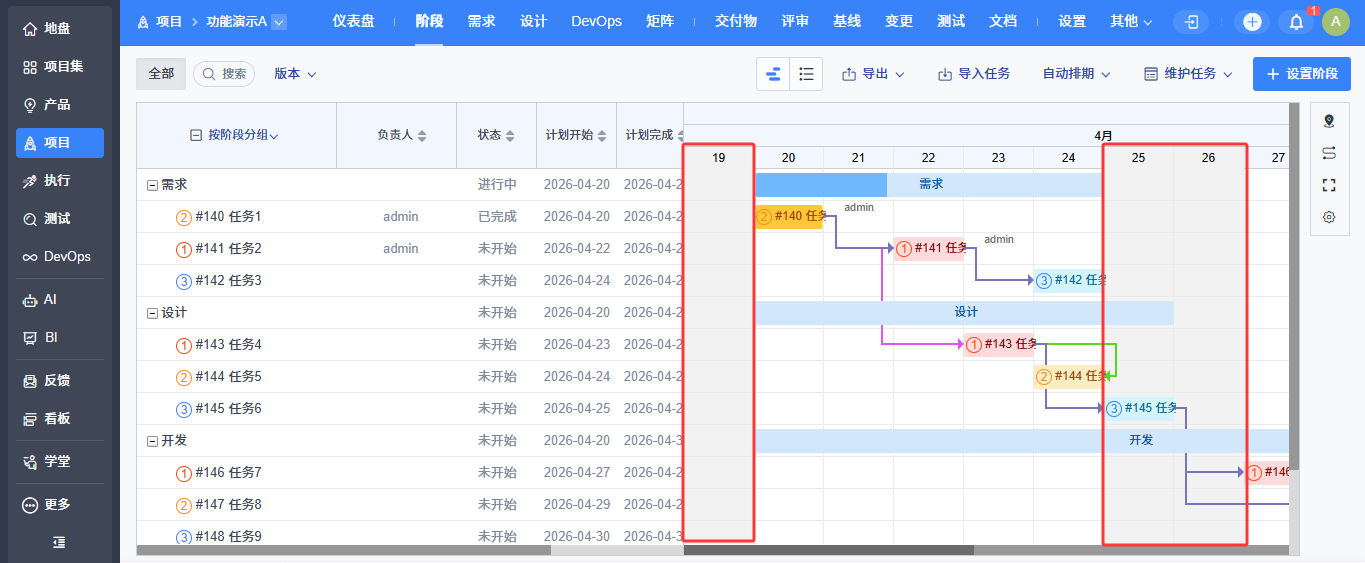Click the 需求 stage progress bar in the Gantt chart
Screen dimensions: 1365x563
pyautogui.click(x=928, y=185)
